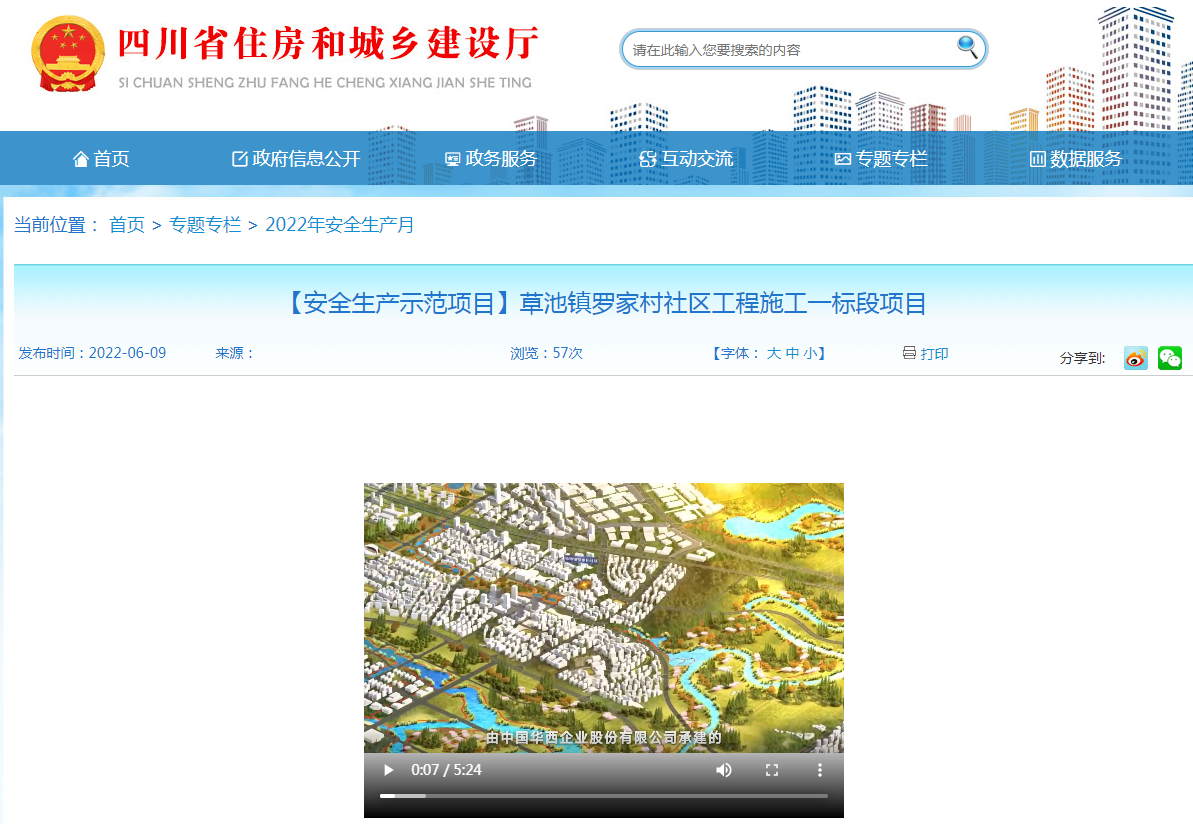Open 互动交流 navigation item
The height and width of the screenshot is (824, 1193).
pyautogui.click(x=686, y=159)
